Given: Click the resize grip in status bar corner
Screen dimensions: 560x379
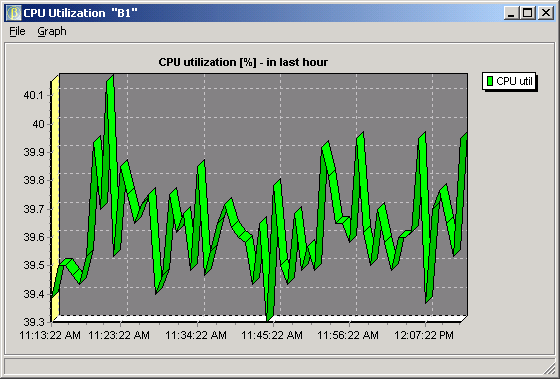Looking at the screenshot, I should [x=549, y=368].
